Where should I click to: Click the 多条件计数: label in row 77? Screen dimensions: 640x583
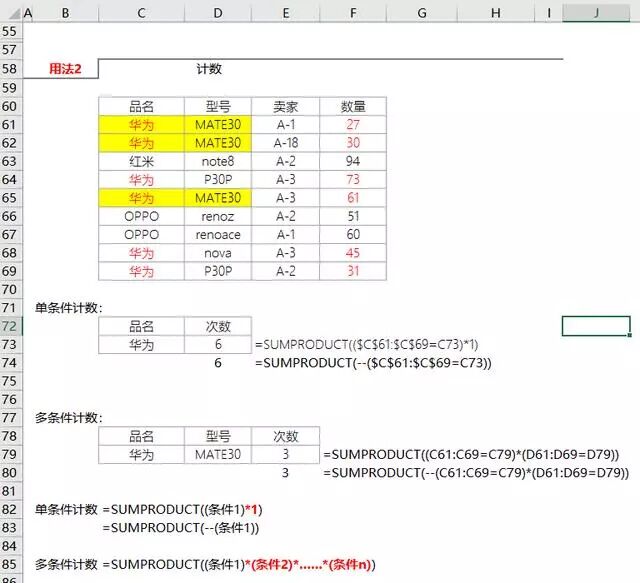pos(69,418)
